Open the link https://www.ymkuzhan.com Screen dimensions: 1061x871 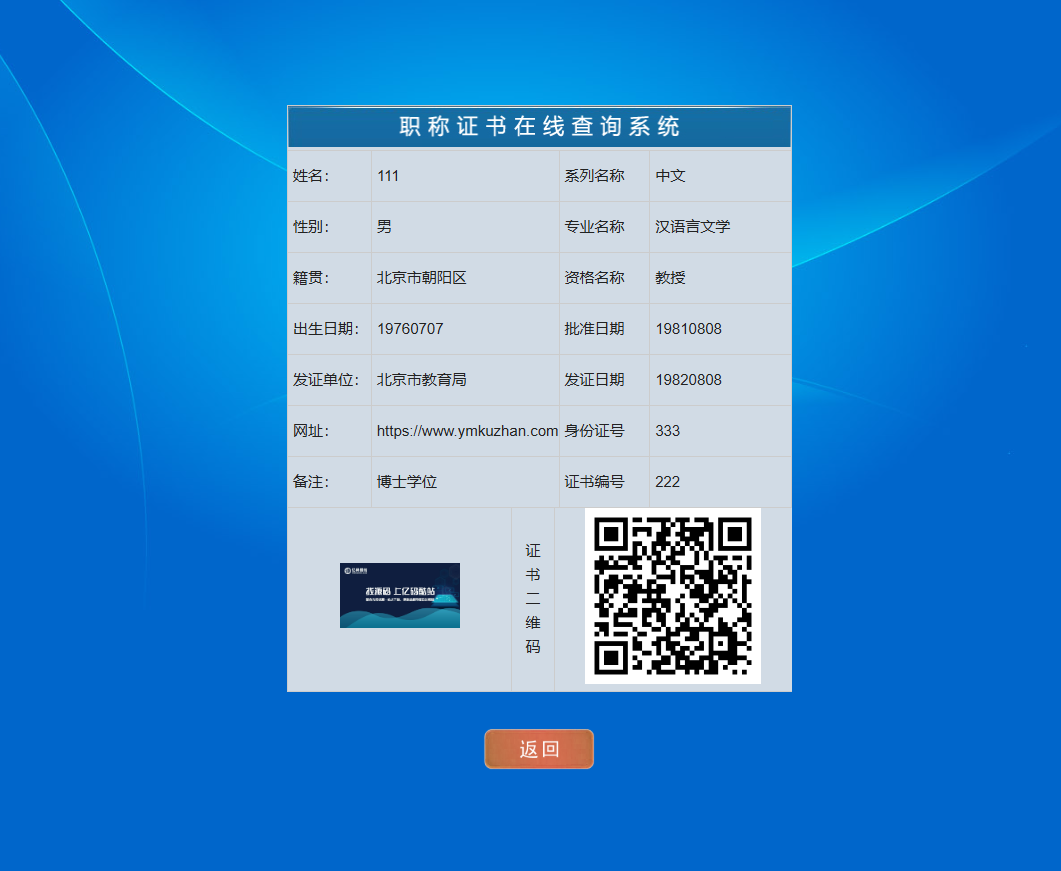(464, 431)
